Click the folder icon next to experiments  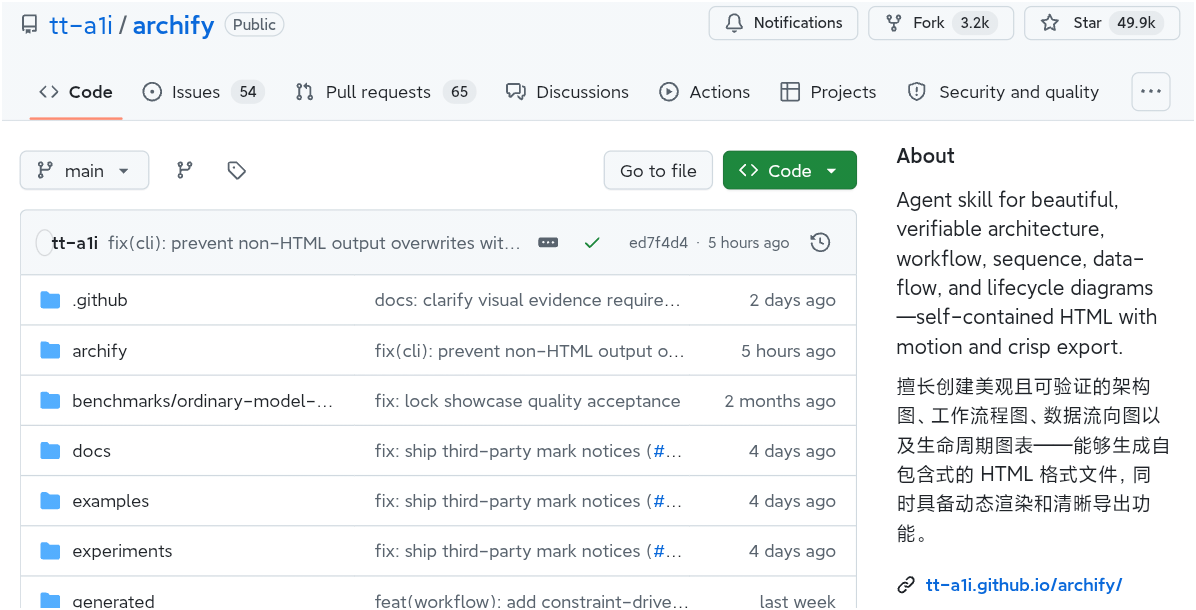pyautogui.click(x=50, y=551)
